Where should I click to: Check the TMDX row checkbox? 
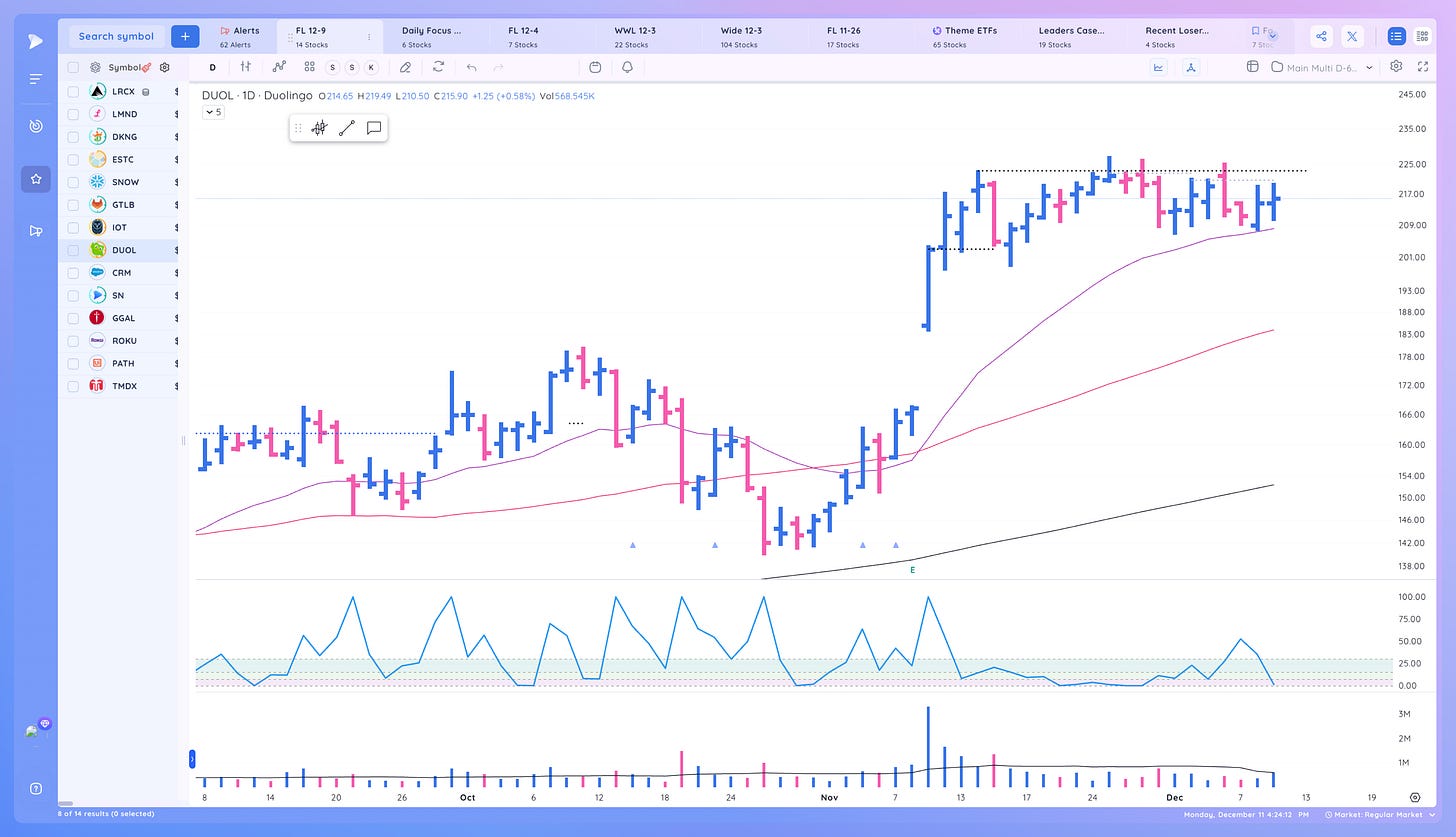click(x=73, y=386)
